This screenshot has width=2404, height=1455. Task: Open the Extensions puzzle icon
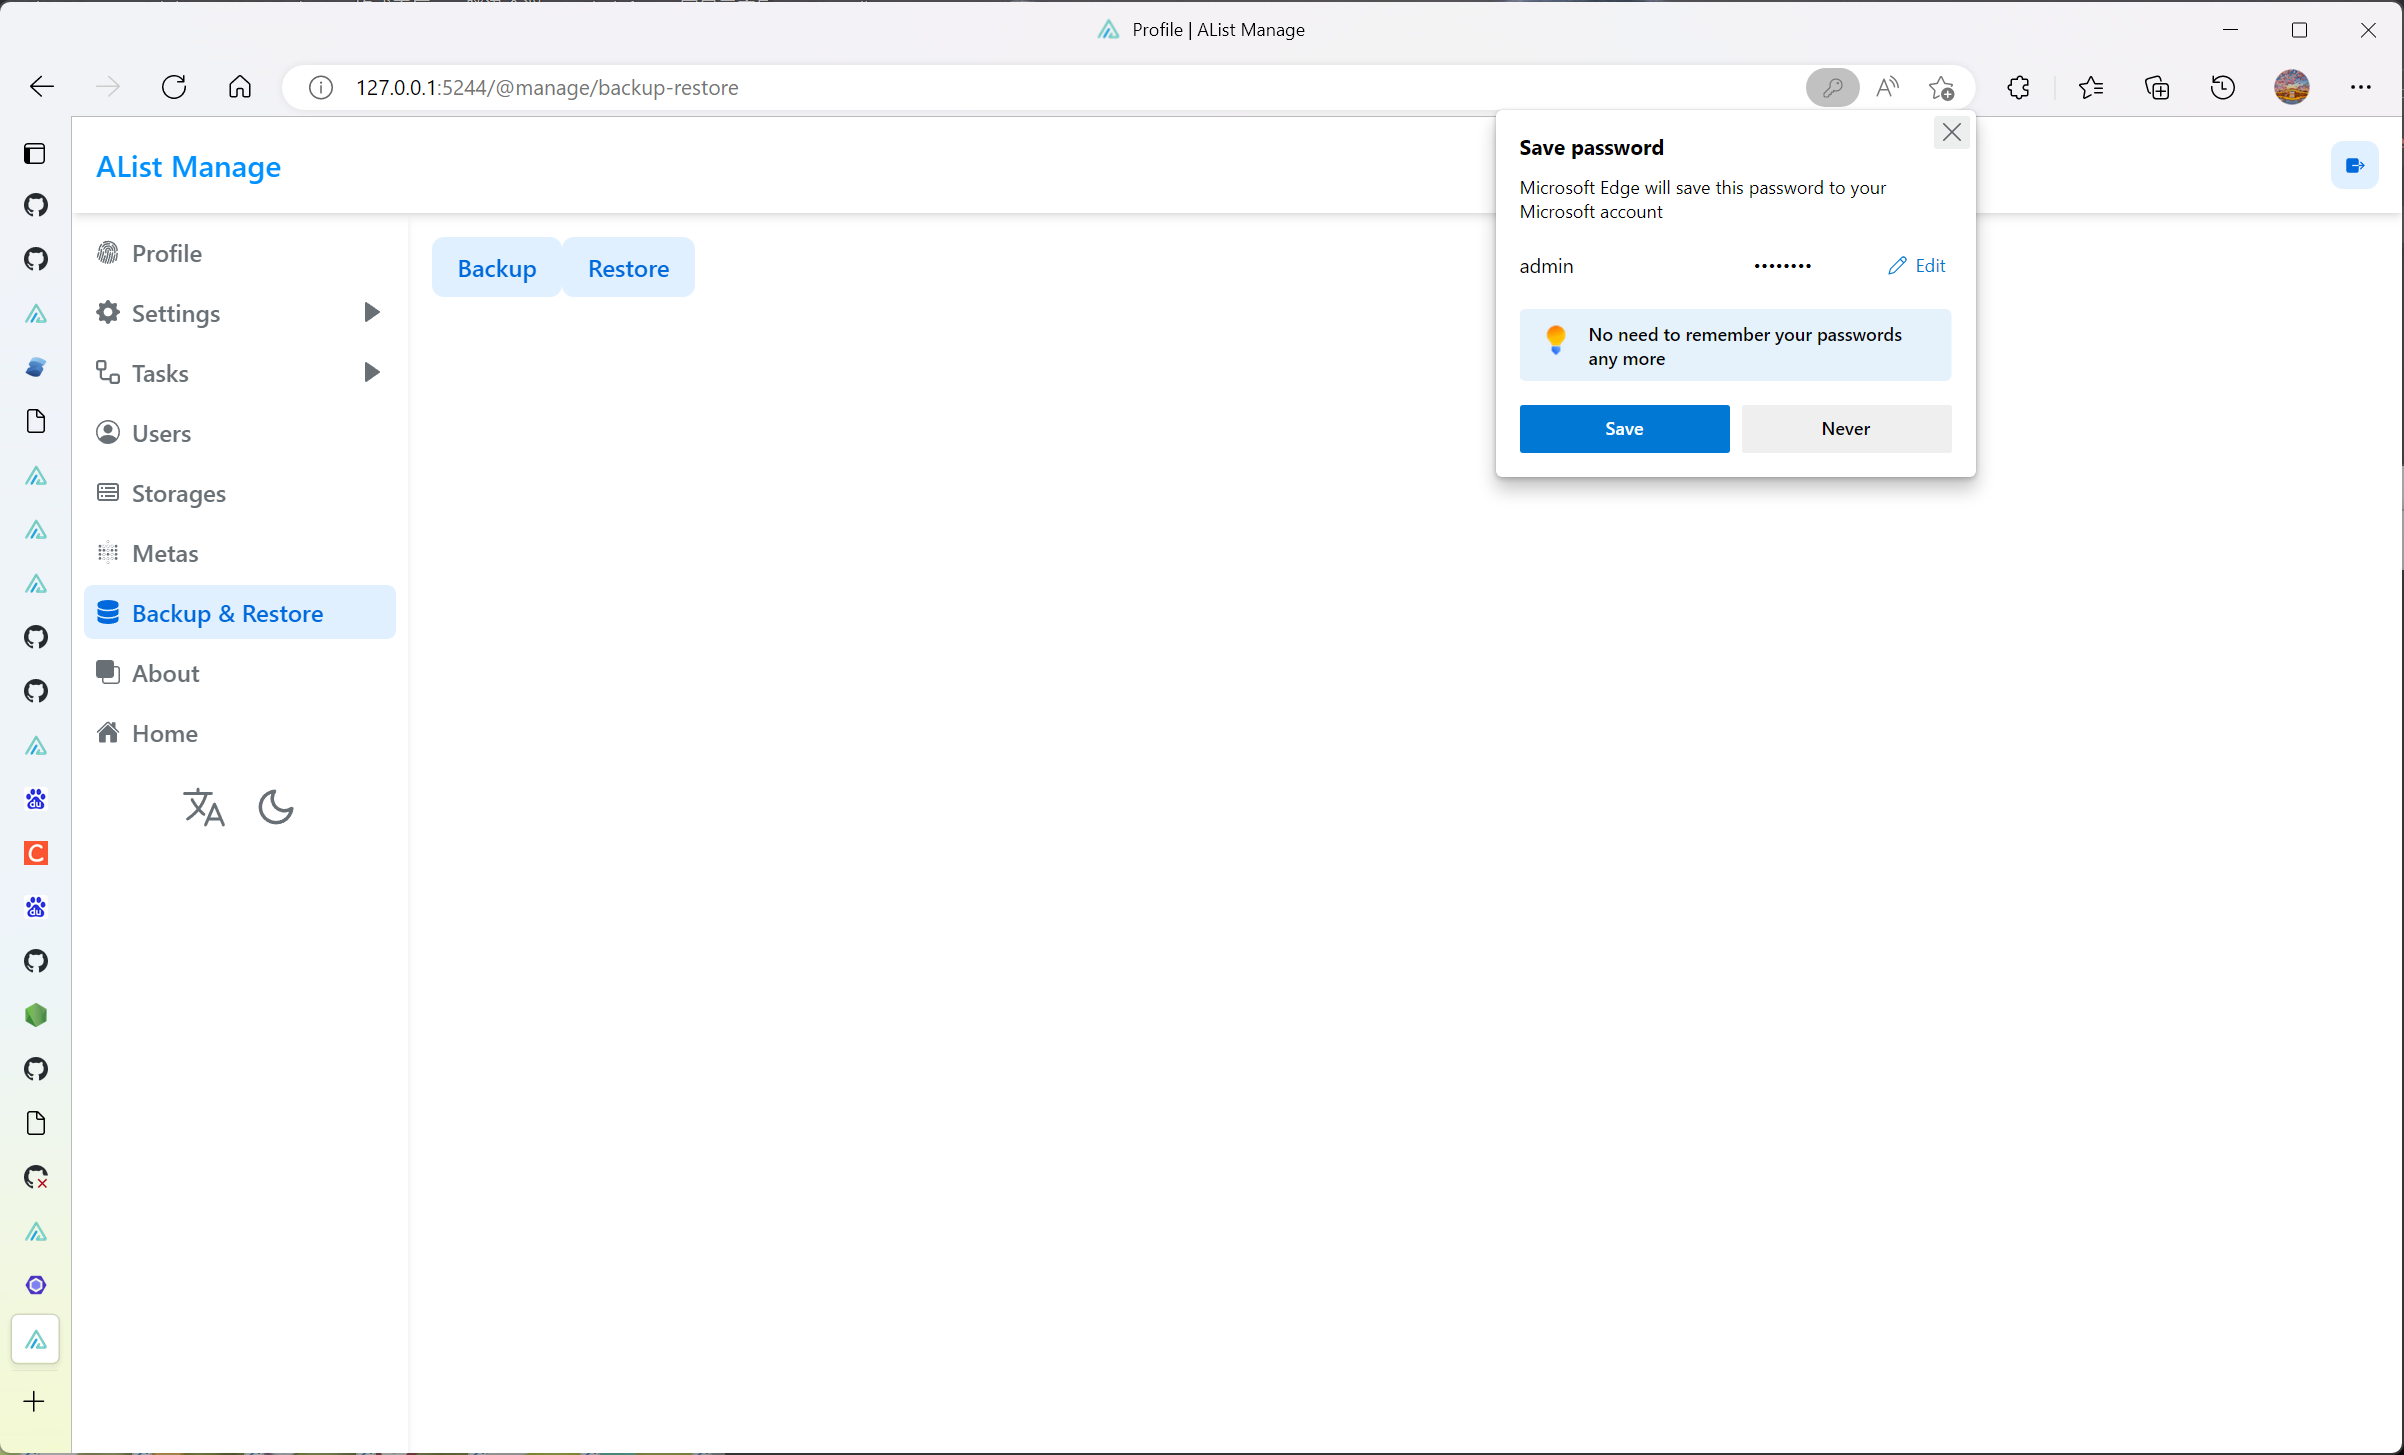coord(2019,88)
